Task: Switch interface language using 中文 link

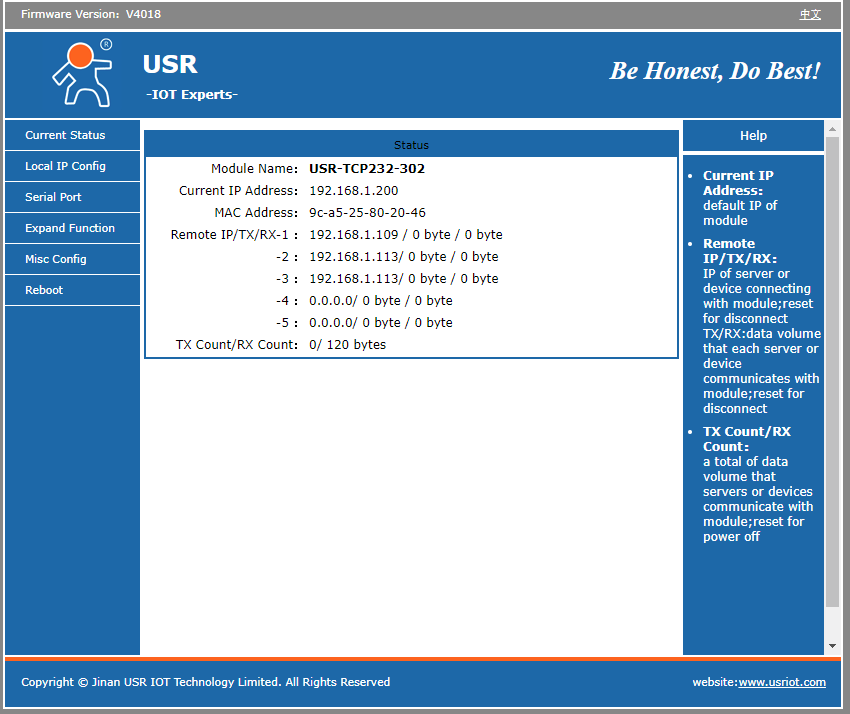Action: coord(810,14)
